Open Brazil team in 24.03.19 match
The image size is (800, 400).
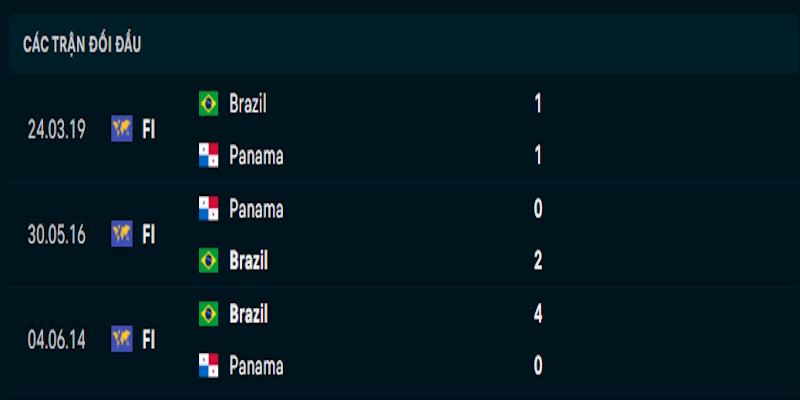coord(247,104)
